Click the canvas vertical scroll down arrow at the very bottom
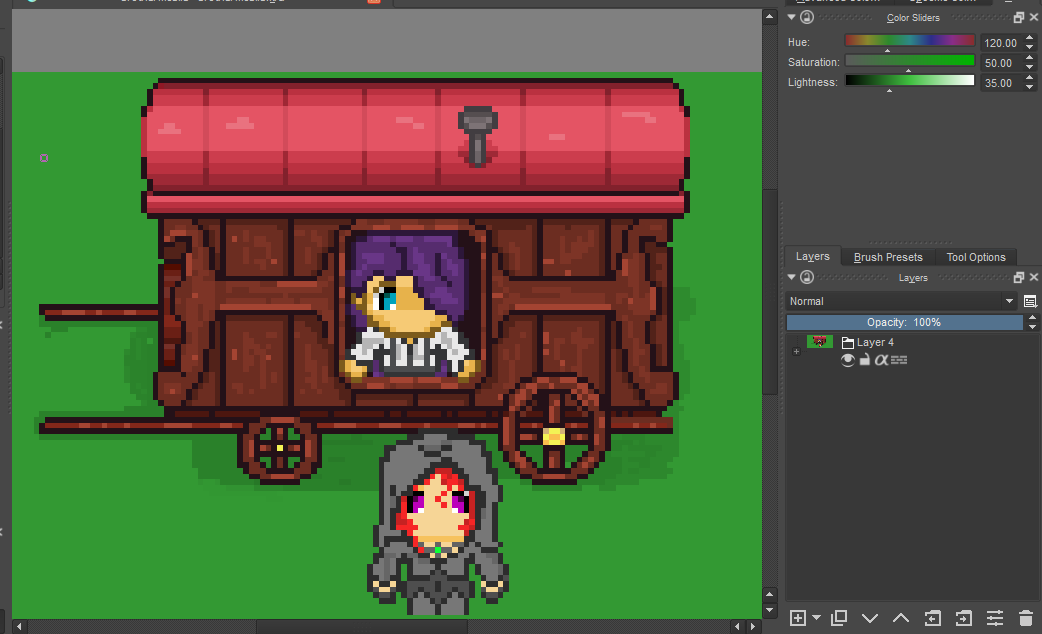This screenshot has width=1042, height=634. click(x=770, y=610)
